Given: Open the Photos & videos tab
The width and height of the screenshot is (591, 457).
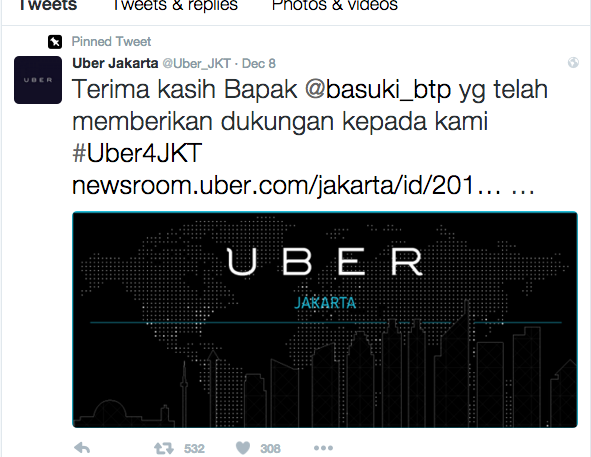Looking at the screenshot, I should (x=335, y=5).
